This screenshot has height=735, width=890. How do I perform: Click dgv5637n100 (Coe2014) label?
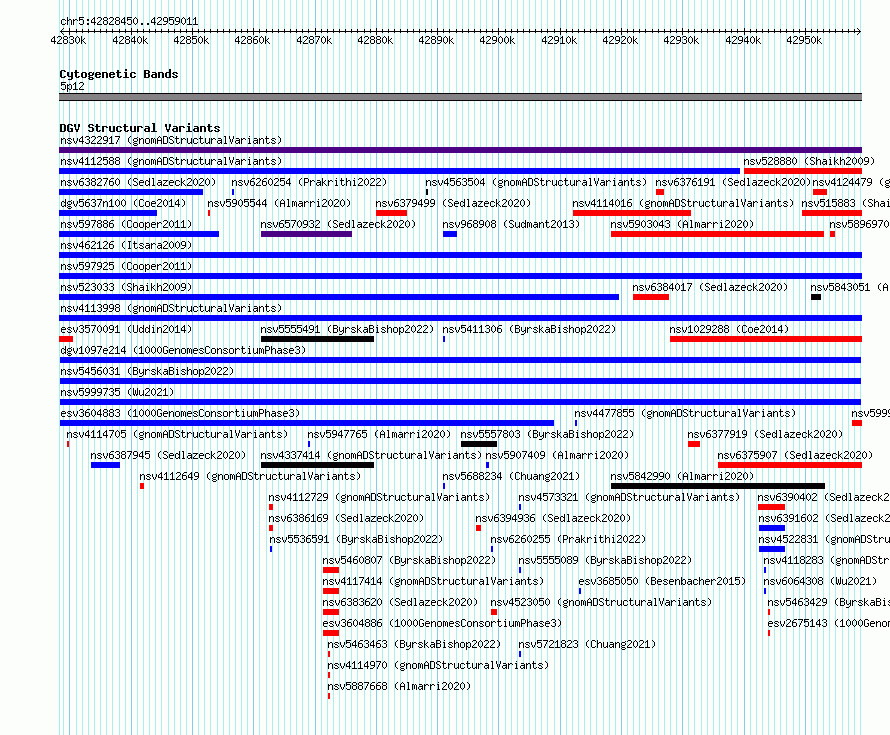(x=123, y=203)
